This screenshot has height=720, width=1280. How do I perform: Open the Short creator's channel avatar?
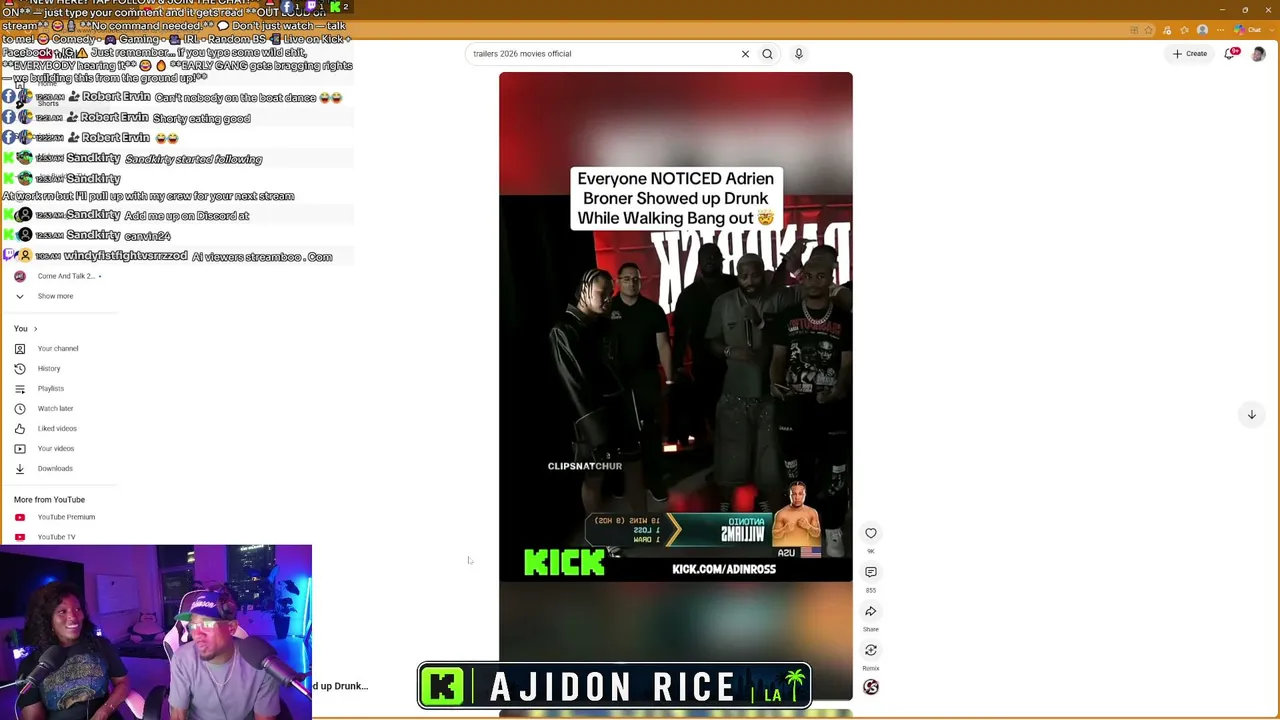coord(871,687)
